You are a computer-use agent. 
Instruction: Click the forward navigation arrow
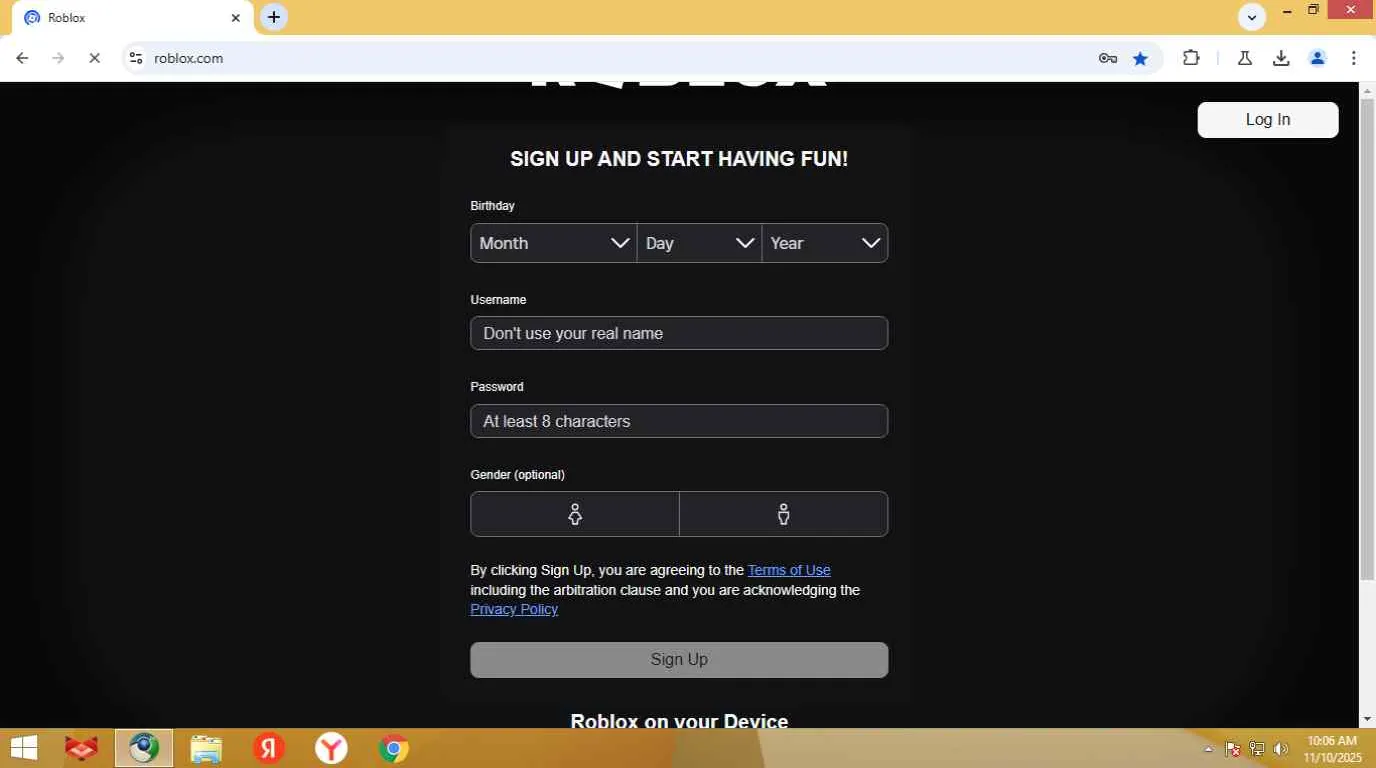[x=58, y=58]
